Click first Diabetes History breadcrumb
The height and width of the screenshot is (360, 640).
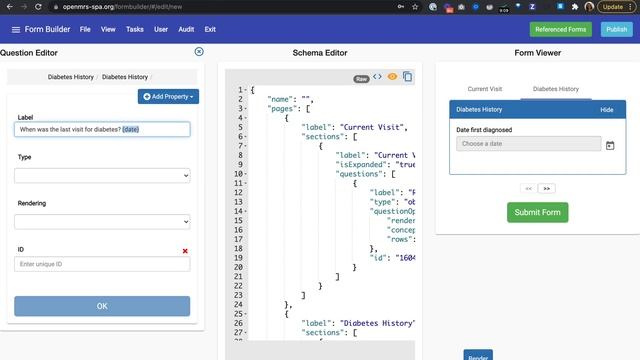pyautogui.click(x=71, y=77)
